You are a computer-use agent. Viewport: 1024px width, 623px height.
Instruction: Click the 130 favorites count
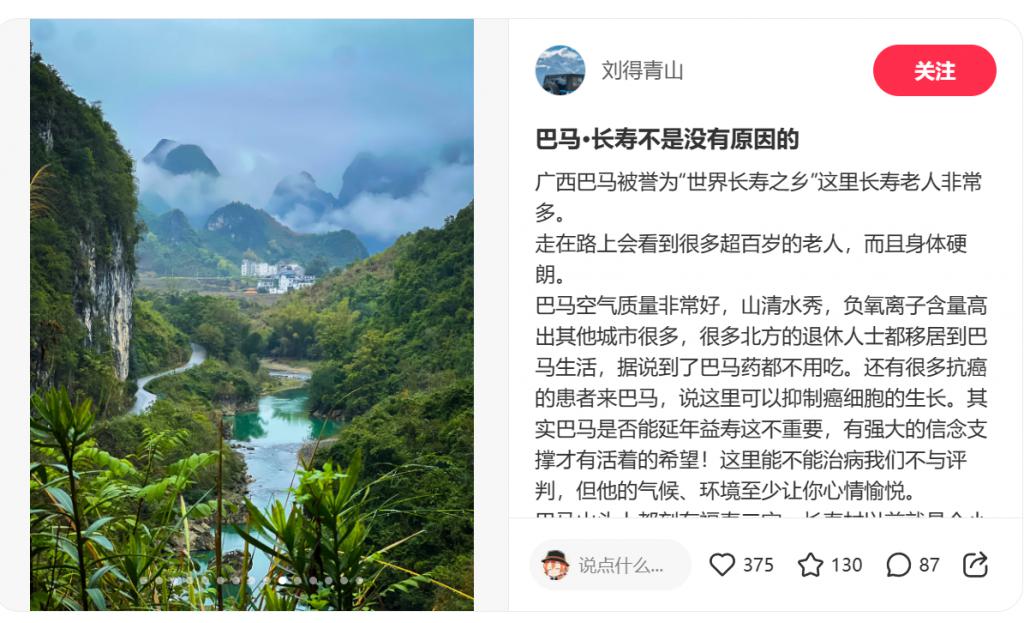tap(846, 565)
